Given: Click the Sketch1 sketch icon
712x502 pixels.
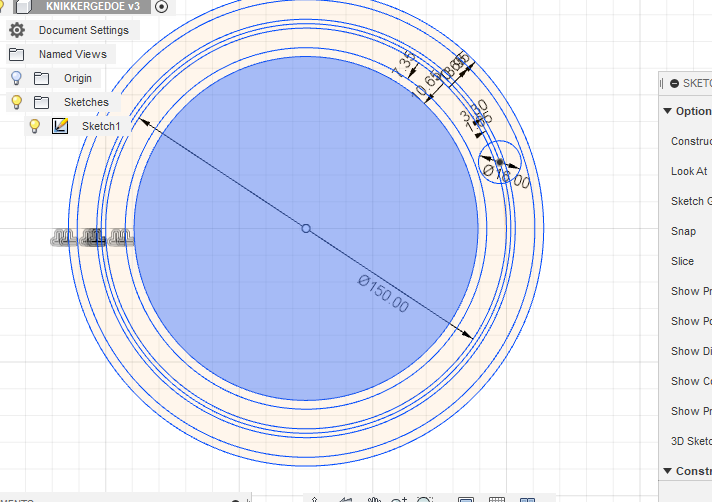Looking at the screenshot, I should coord(60,126).
